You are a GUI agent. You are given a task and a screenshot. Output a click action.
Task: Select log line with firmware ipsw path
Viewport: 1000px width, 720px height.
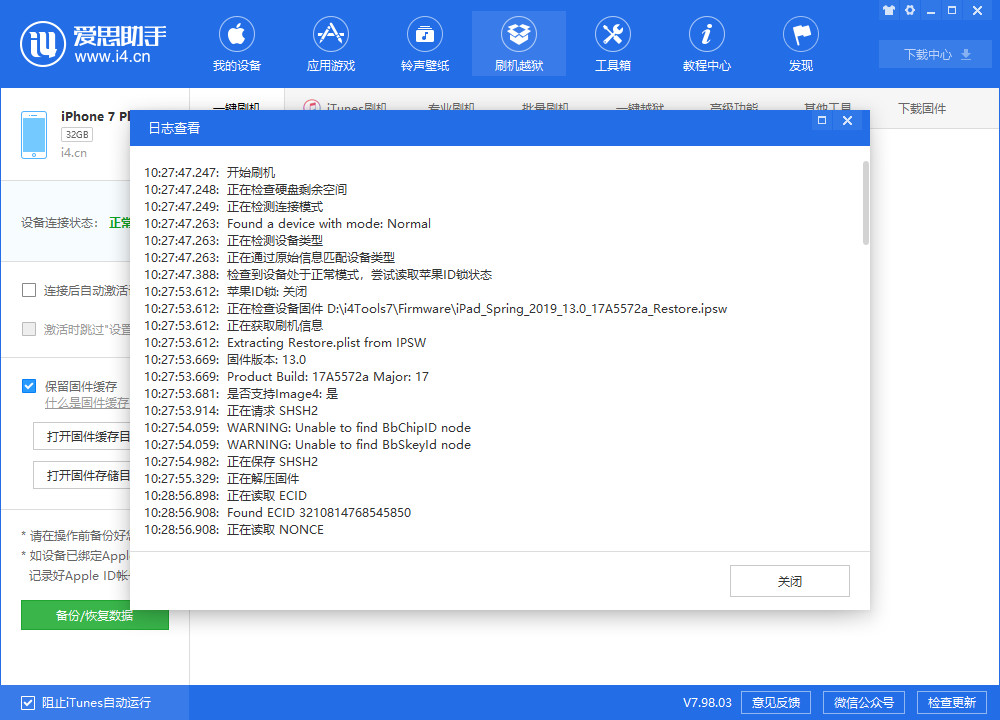pos(436,309)
